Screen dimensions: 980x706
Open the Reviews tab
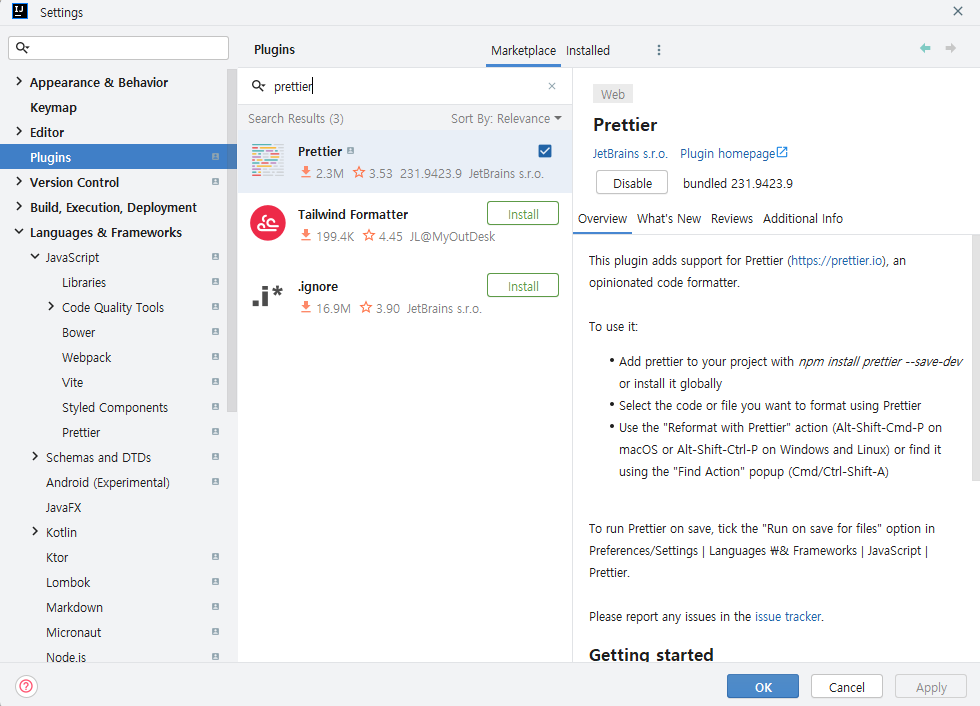731,219
